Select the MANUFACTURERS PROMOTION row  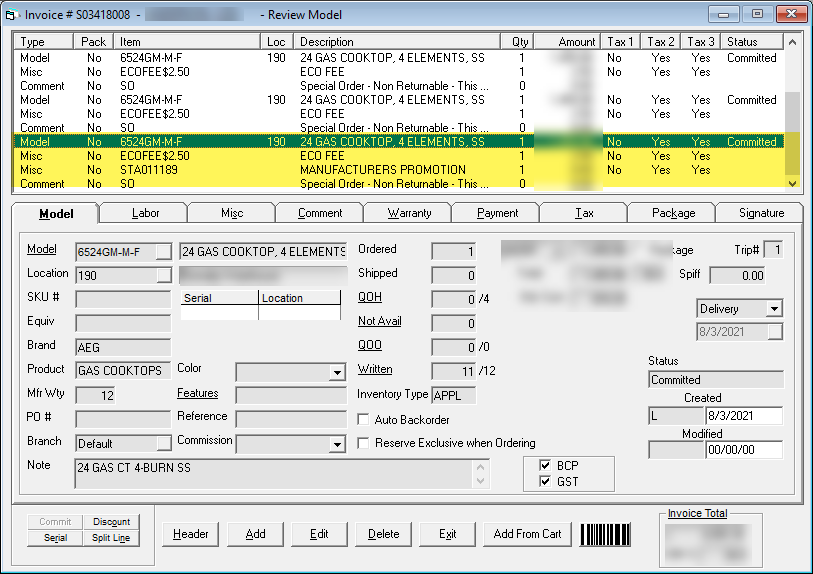[398, 170]
